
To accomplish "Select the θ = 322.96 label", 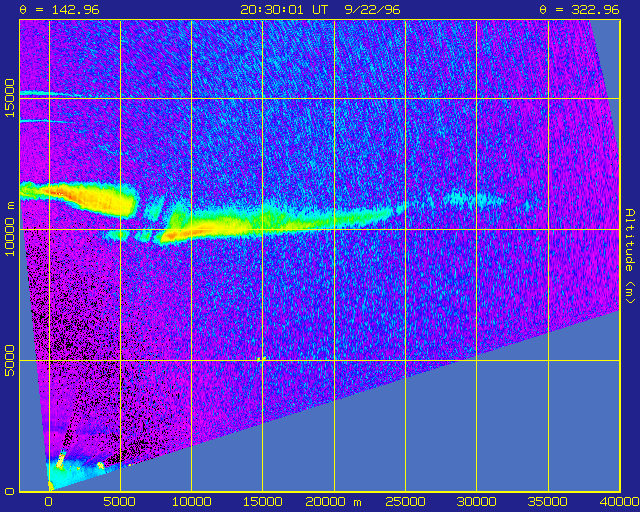I will (580, 9).
